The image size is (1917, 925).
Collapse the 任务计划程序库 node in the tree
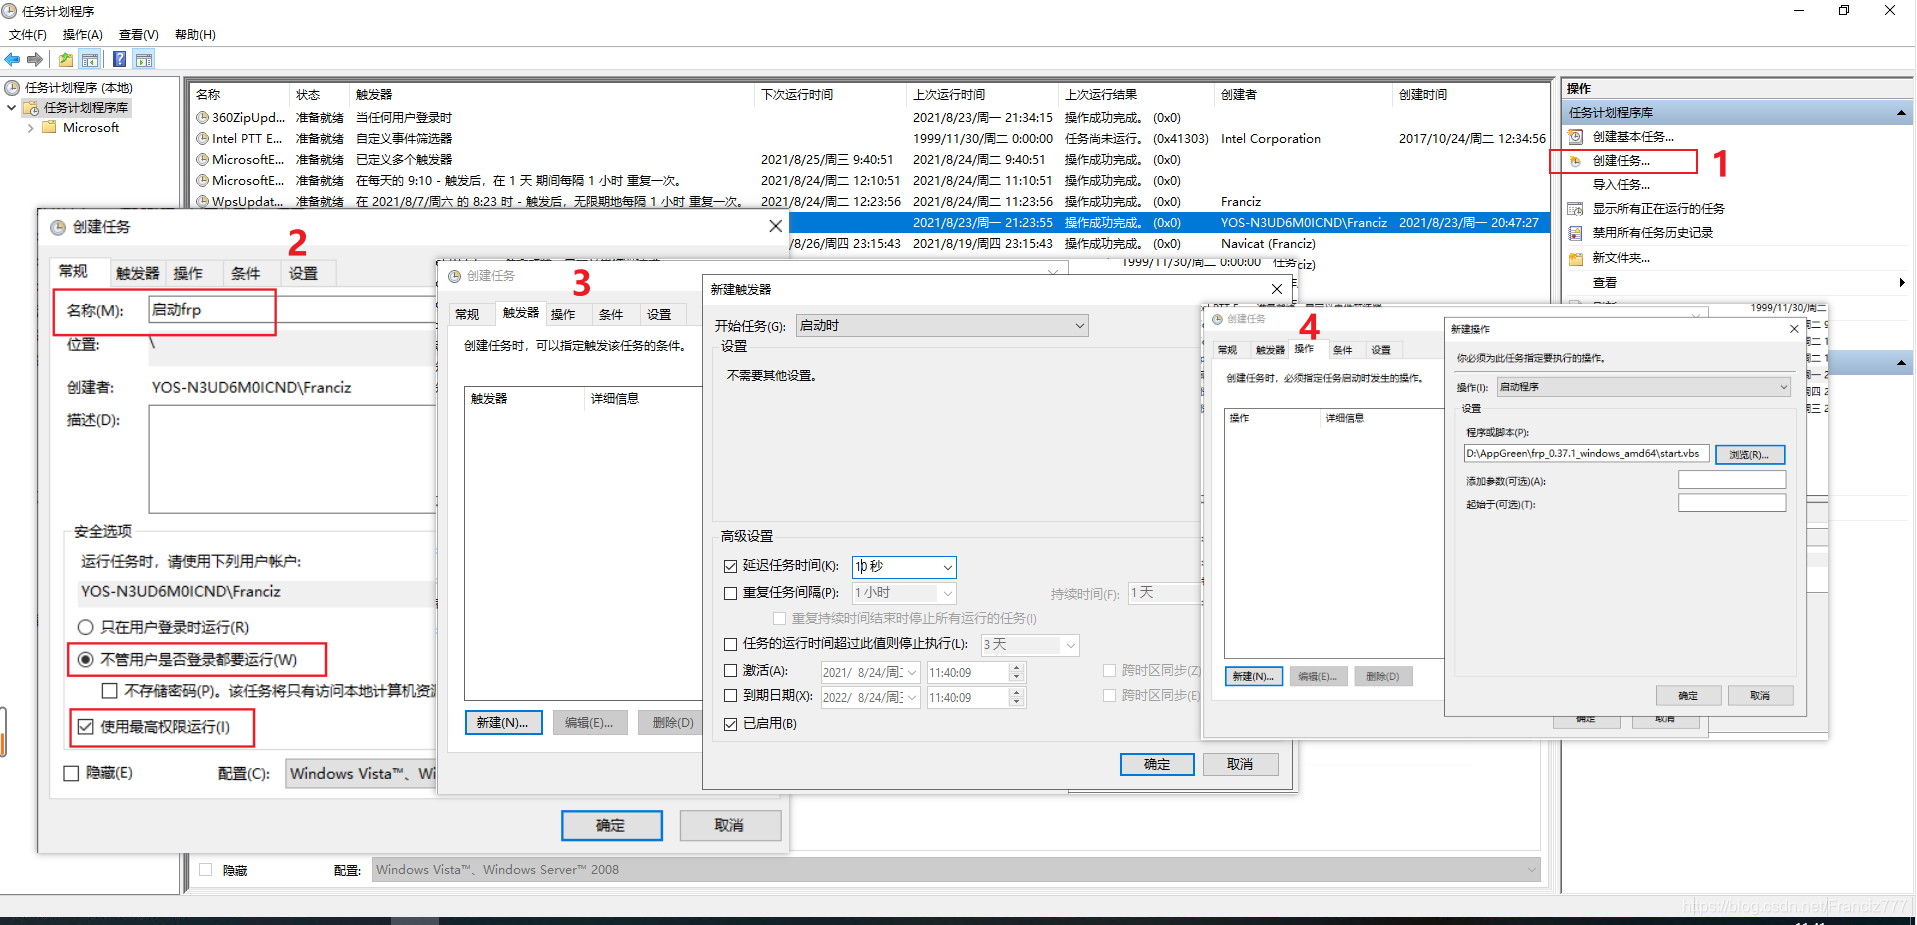(x=12, y=108)
